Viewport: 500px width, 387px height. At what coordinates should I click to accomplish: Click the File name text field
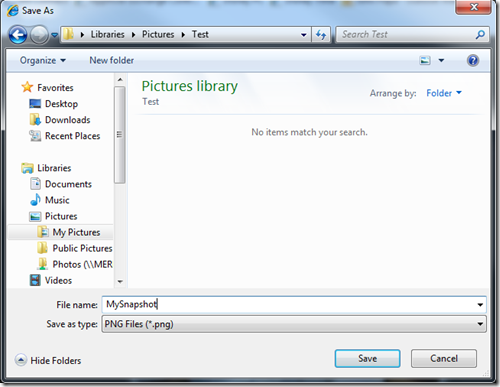[288, 304]
